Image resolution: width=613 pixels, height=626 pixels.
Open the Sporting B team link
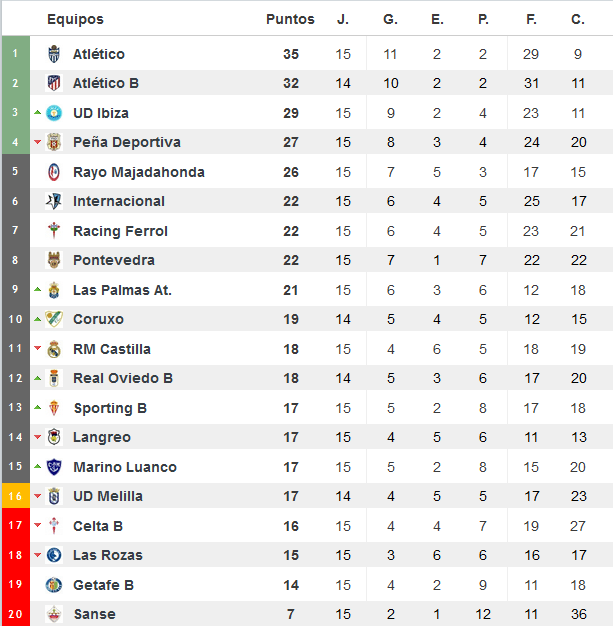[x=110, y=408]
